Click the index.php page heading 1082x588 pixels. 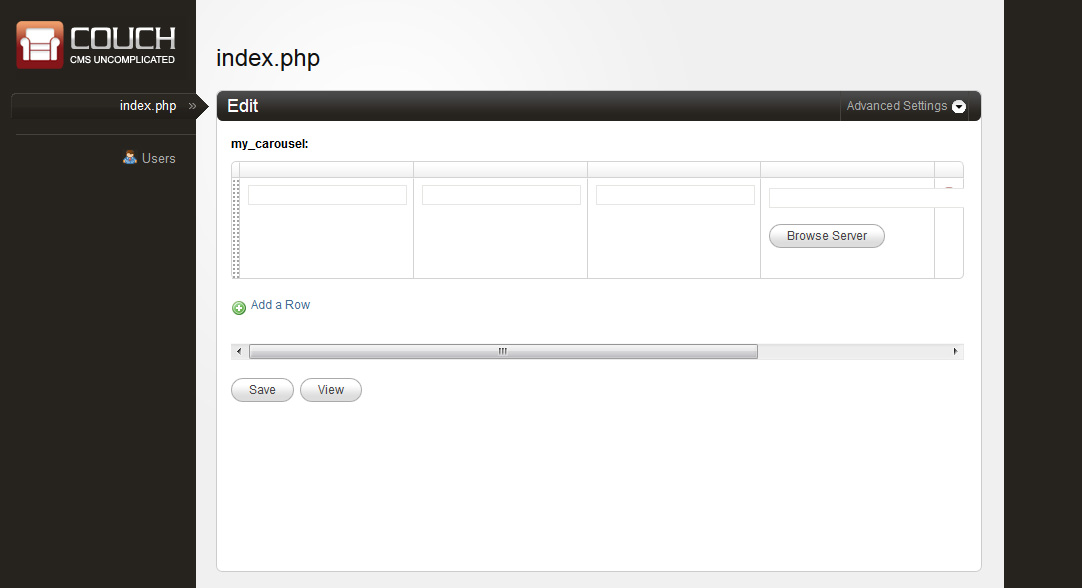tap(268, 58)
